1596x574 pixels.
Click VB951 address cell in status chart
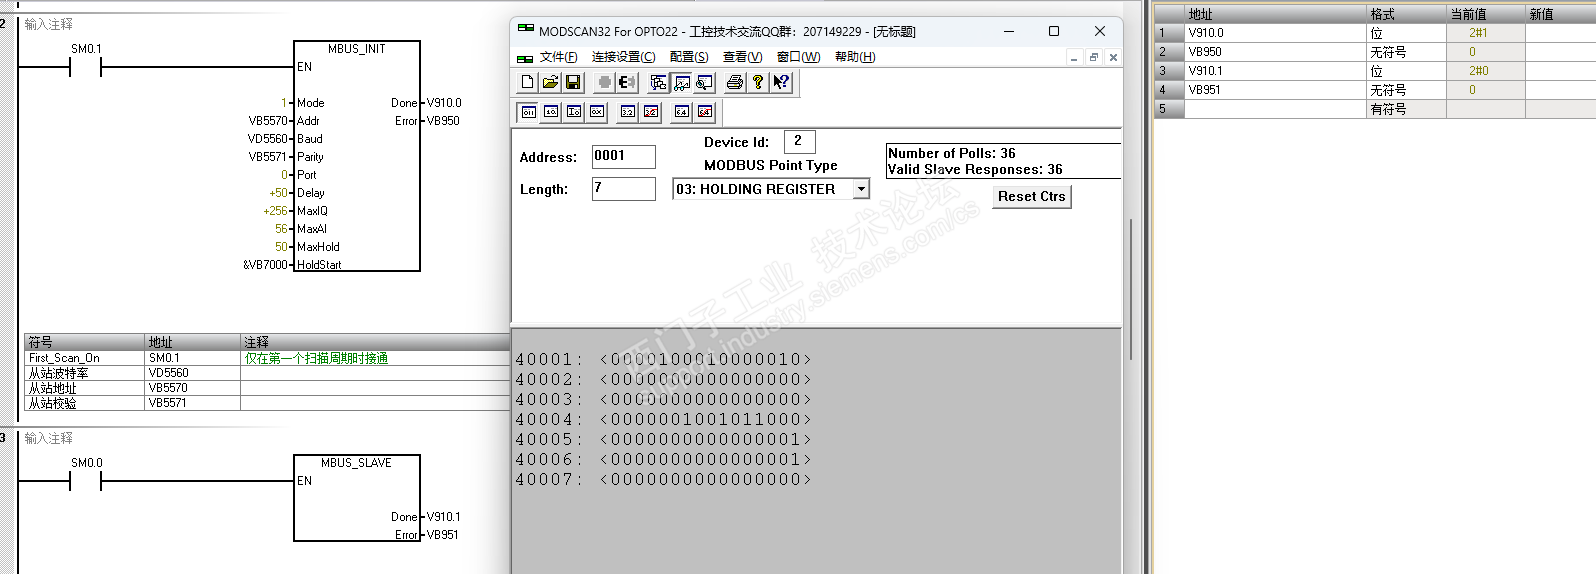point(1275,90)
